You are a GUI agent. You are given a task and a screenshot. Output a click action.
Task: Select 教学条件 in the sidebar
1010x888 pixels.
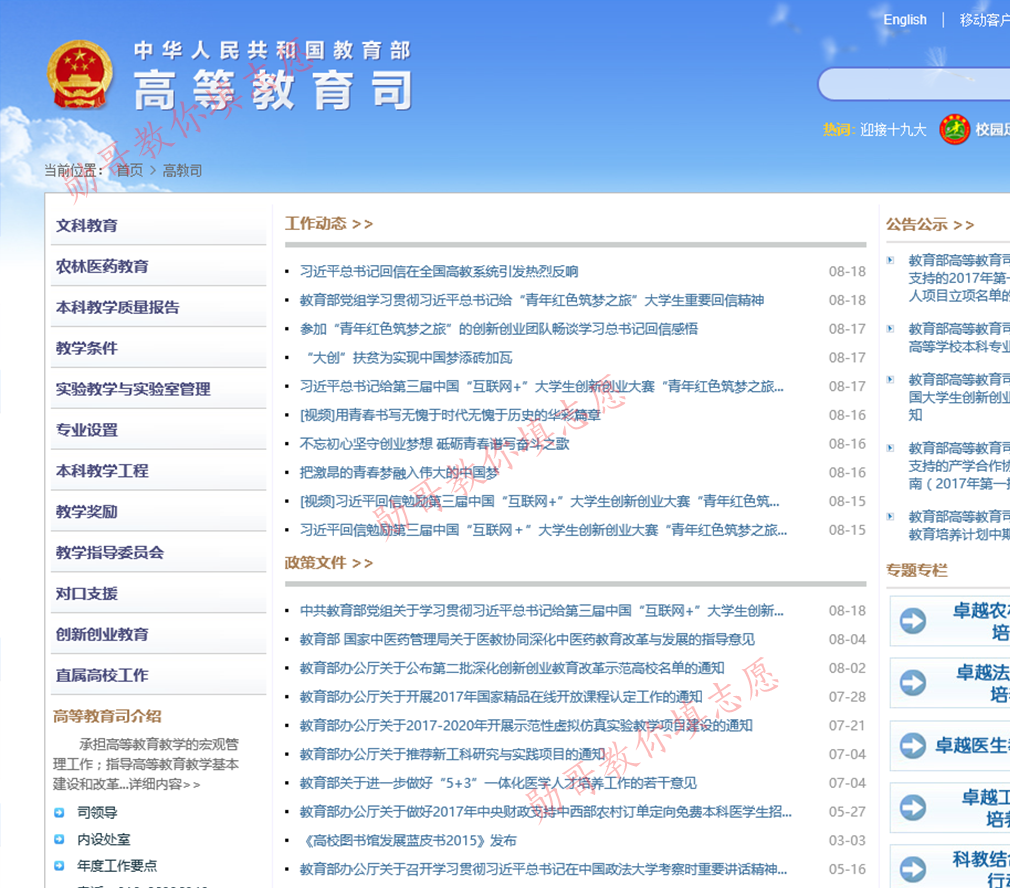87,348
